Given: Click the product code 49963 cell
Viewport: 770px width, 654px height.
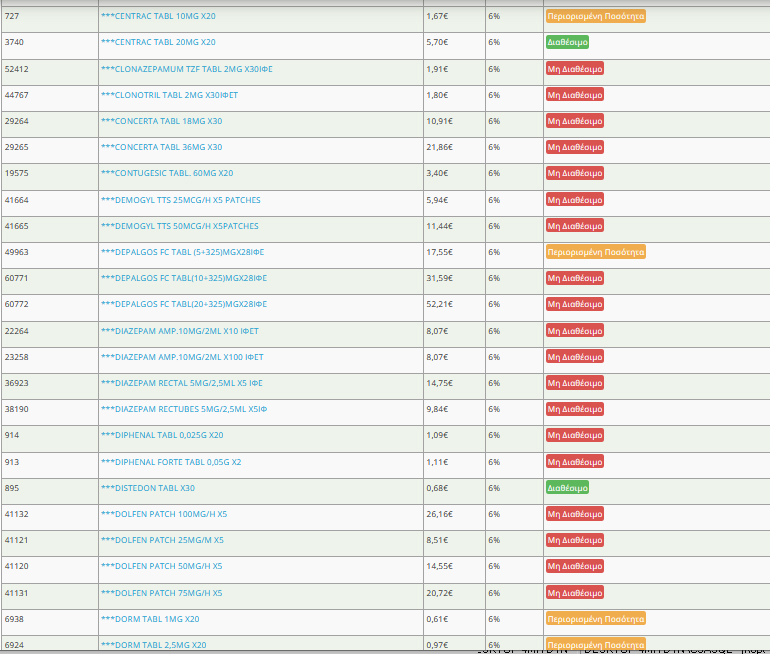Looking at the screenshot, I should 17,252.
